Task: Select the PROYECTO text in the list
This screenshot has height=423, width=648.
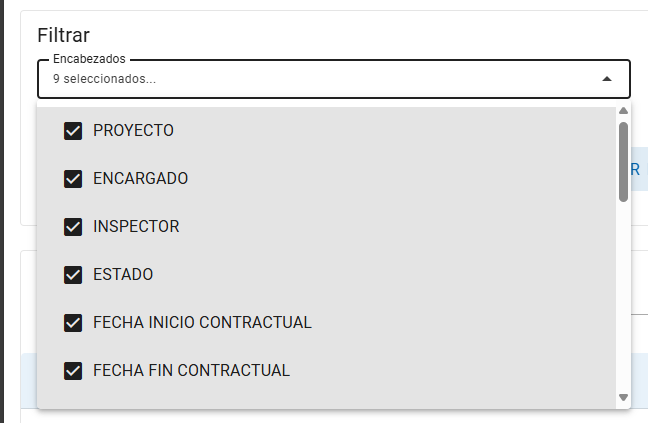Action: pyautogui.click(x=133, y=131)
